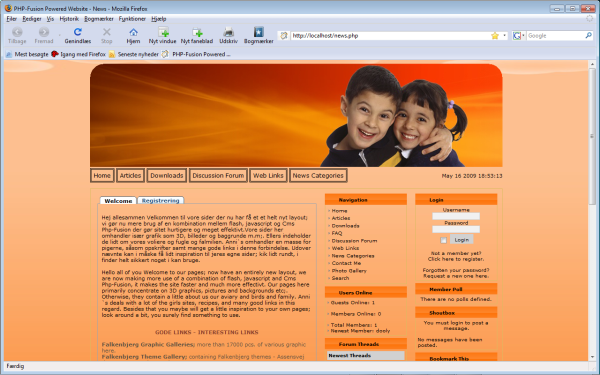Image resolution: width=600 pixels, height=375 pixels.
Task: Open News Categories in Navigation panel
Action: pyautogui.click(x=353, y=256)
